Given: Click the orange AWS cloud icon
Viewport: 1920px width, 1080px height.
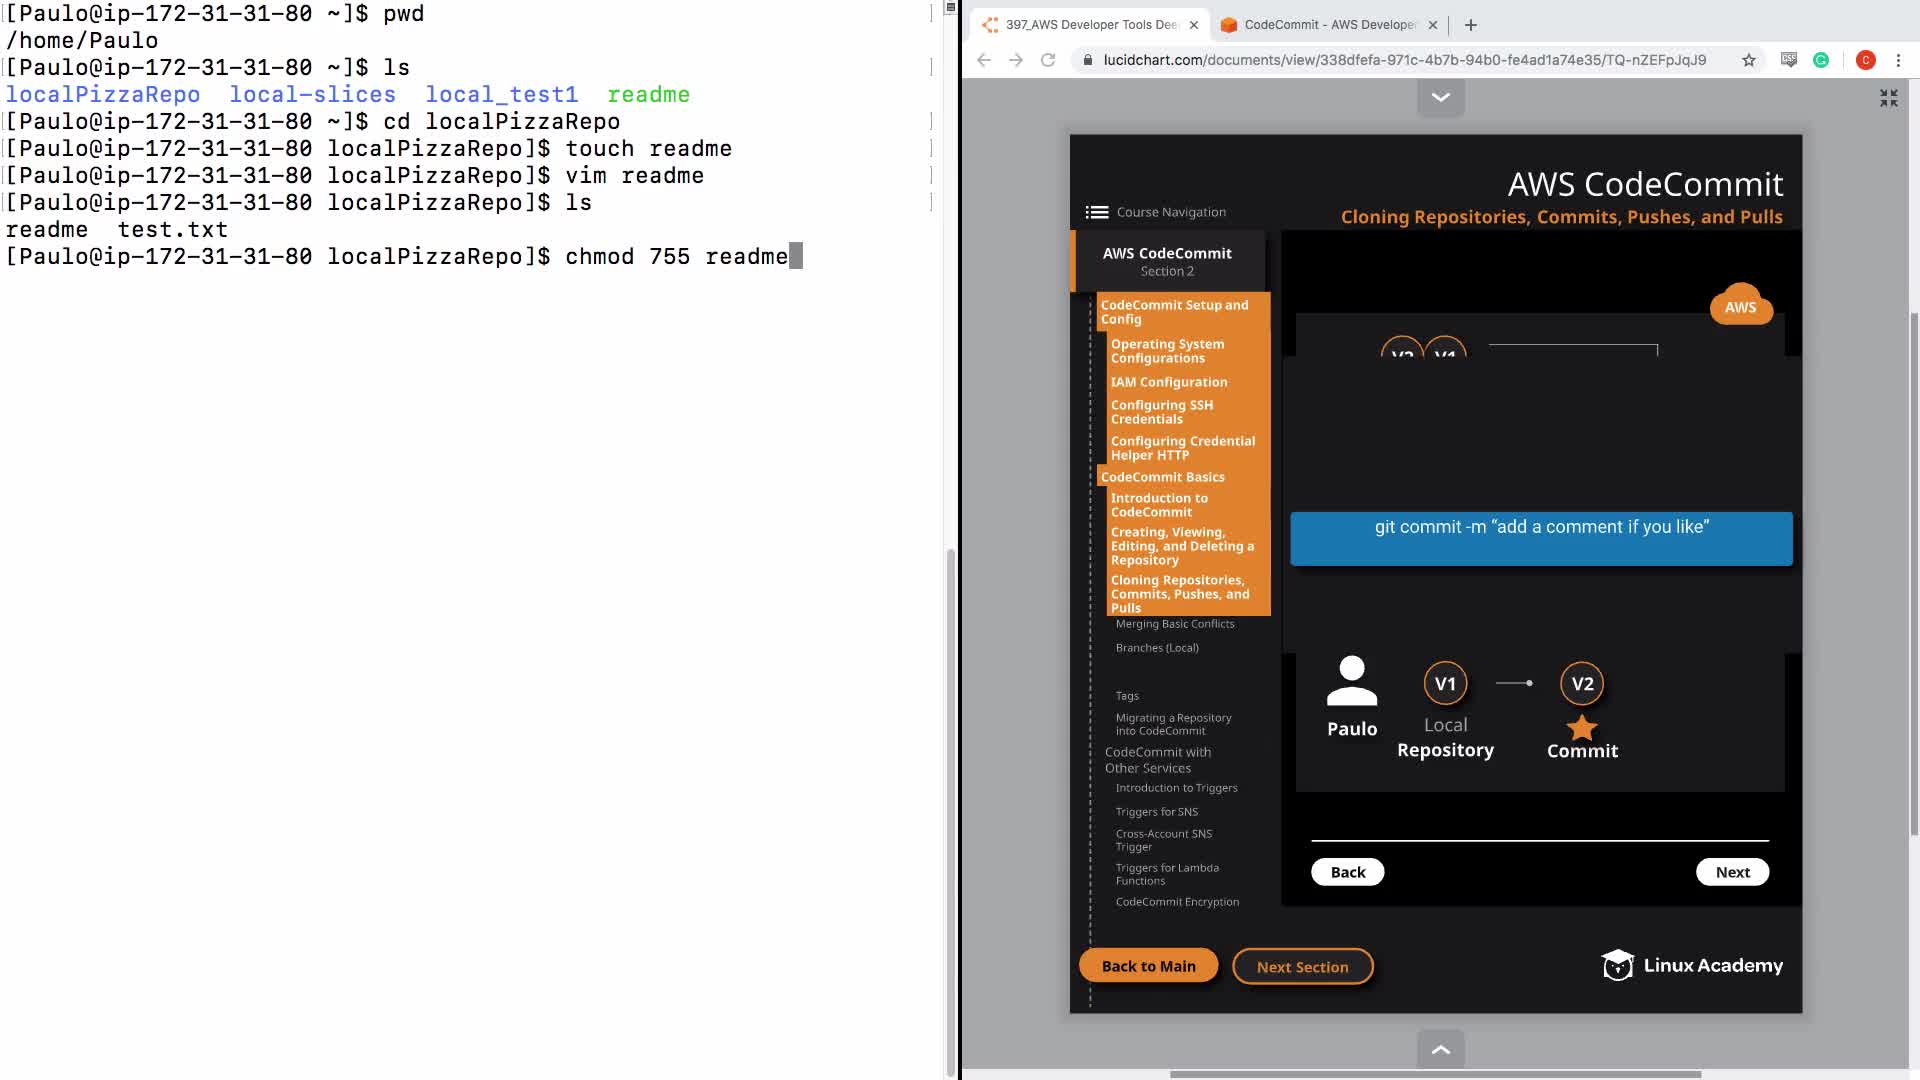Looking at the screenshot, I should point(1740,306).
